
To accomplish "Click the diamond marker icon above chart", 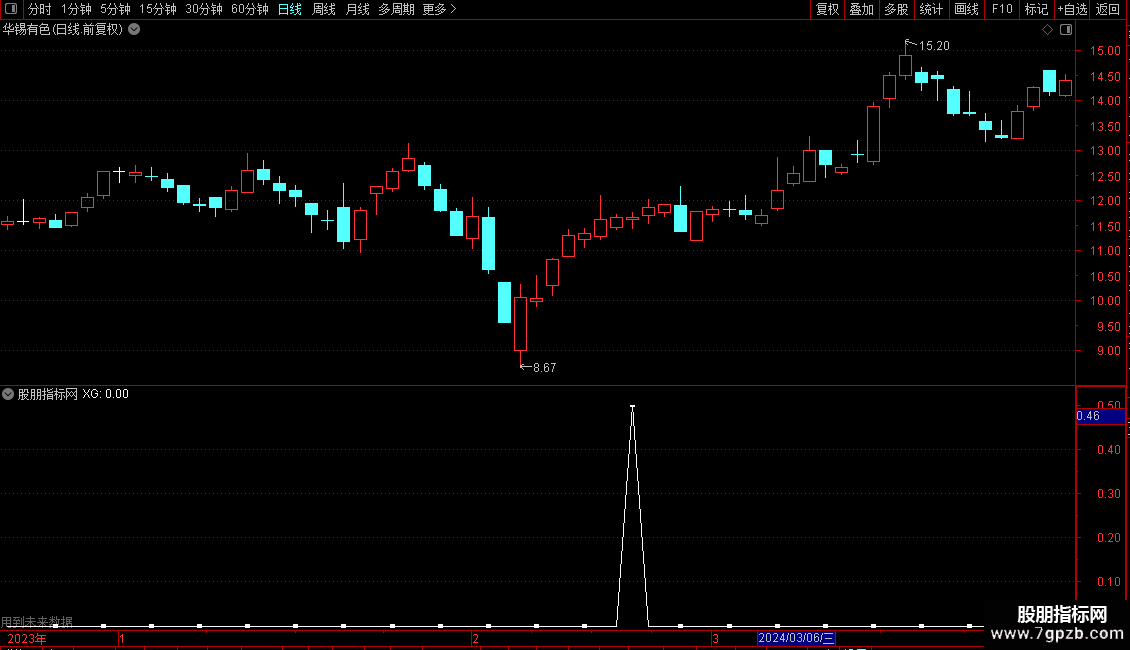I will (x=1047, y=30).
